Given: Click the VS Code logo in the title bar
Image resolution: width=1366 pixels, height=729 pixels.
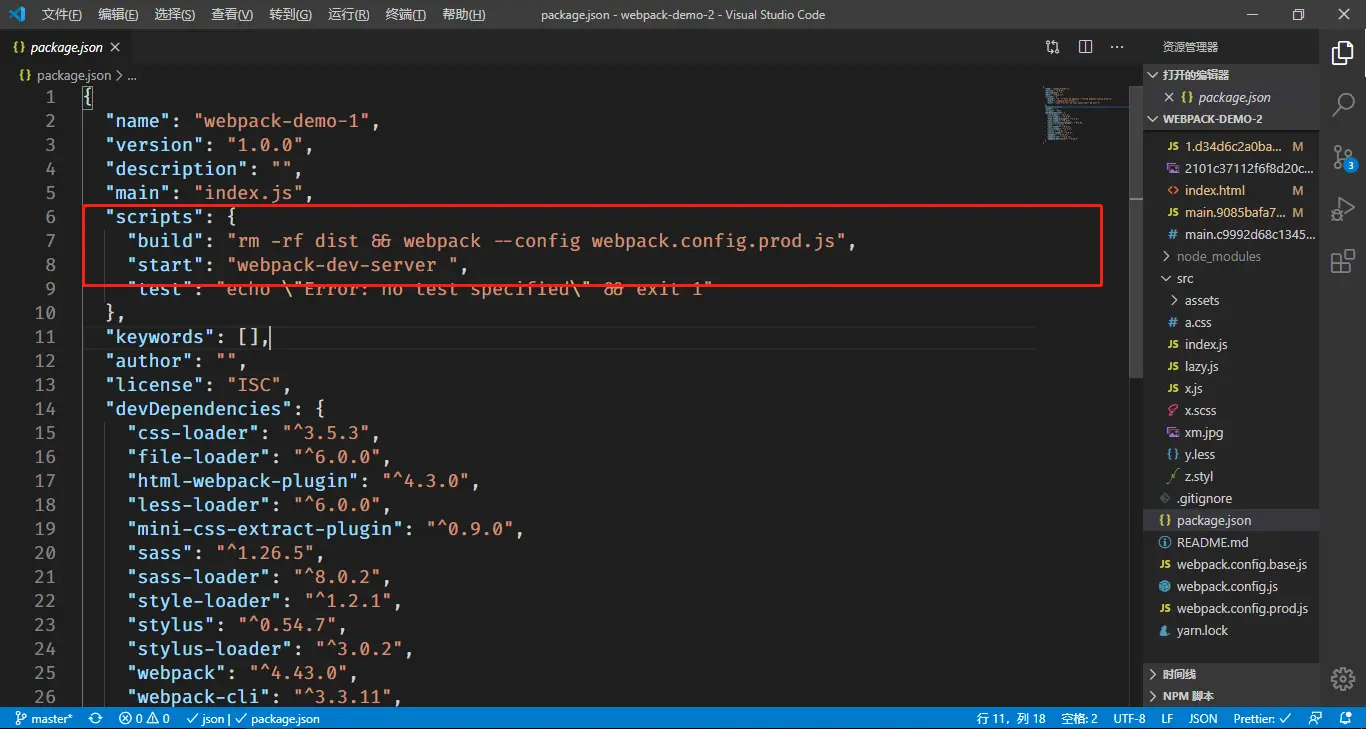Looking at the screenshot, I should tap(17, 14).
